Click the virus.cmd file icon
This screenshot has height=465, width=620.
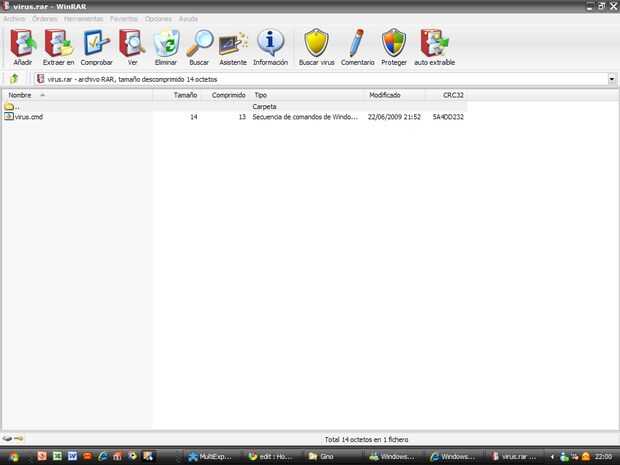click(9, 117)
